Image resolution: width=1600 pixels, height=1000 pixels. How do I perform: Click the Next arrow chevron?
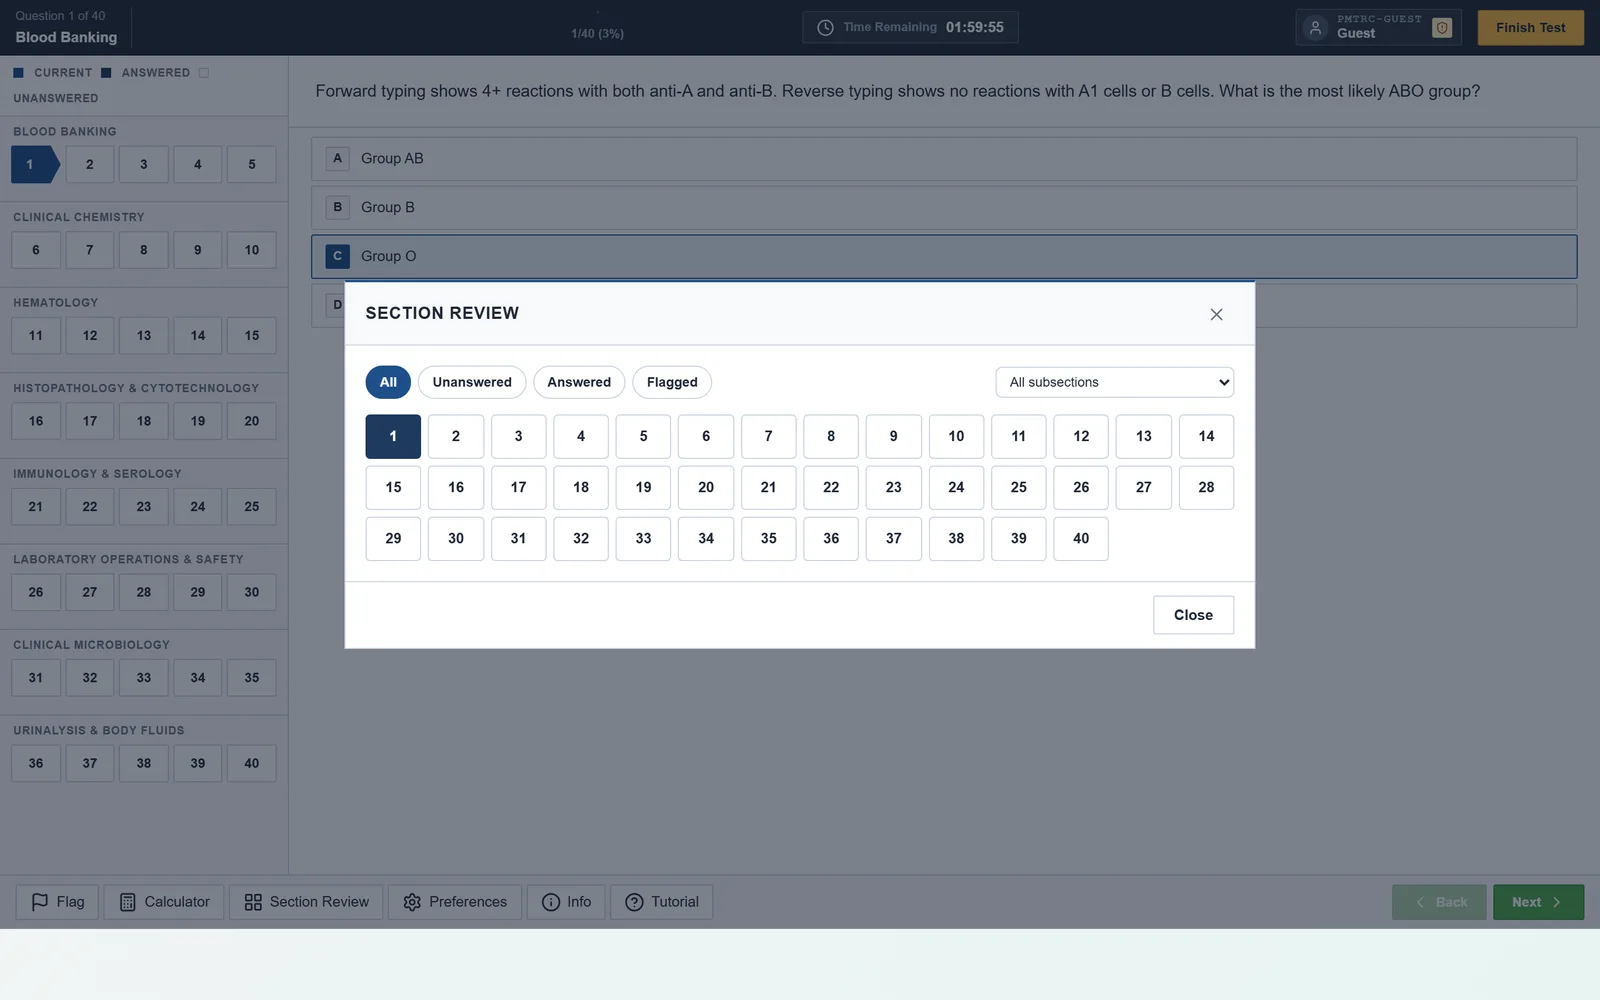(1556, 902)
